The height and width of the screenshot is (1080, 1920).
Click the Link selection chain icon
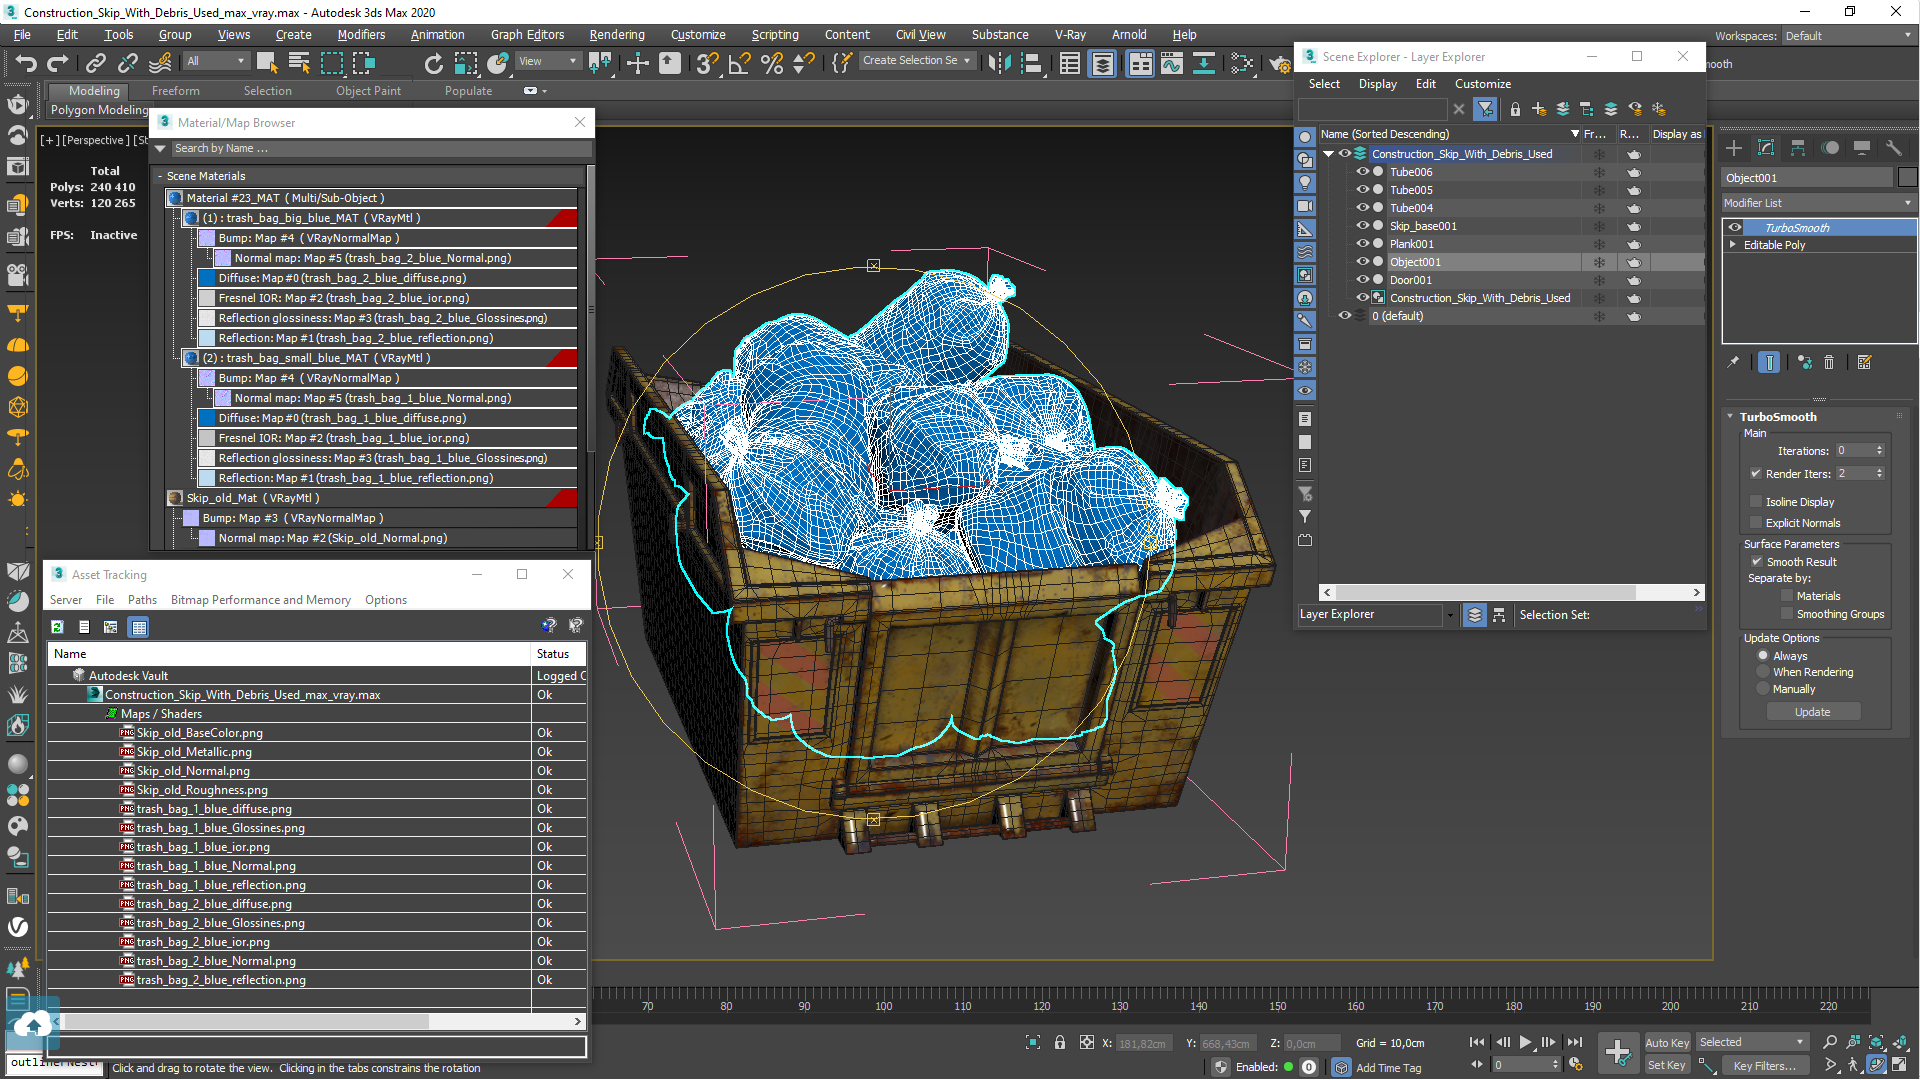(95, 64)
